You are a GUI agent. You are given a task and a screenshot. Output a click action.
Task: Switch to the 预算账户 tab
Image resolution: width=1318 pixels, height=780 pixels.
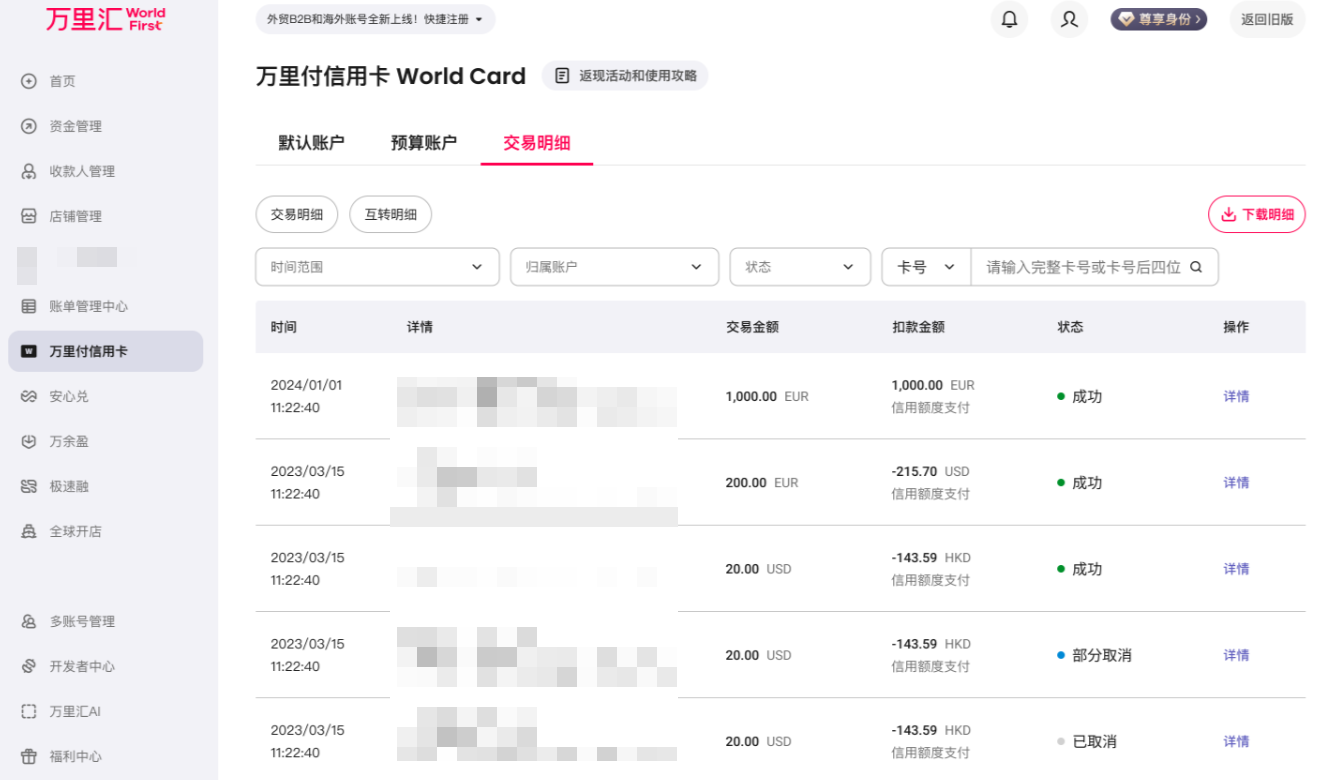[423, 143]
